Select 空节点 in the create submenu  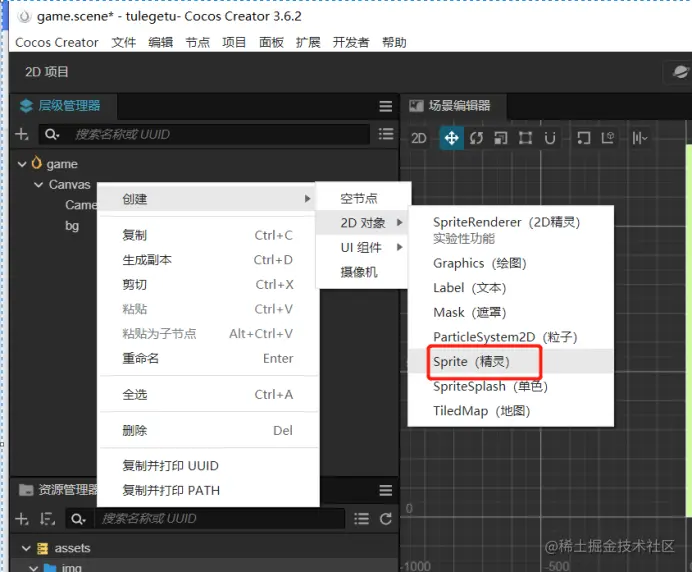pos(362,198)
